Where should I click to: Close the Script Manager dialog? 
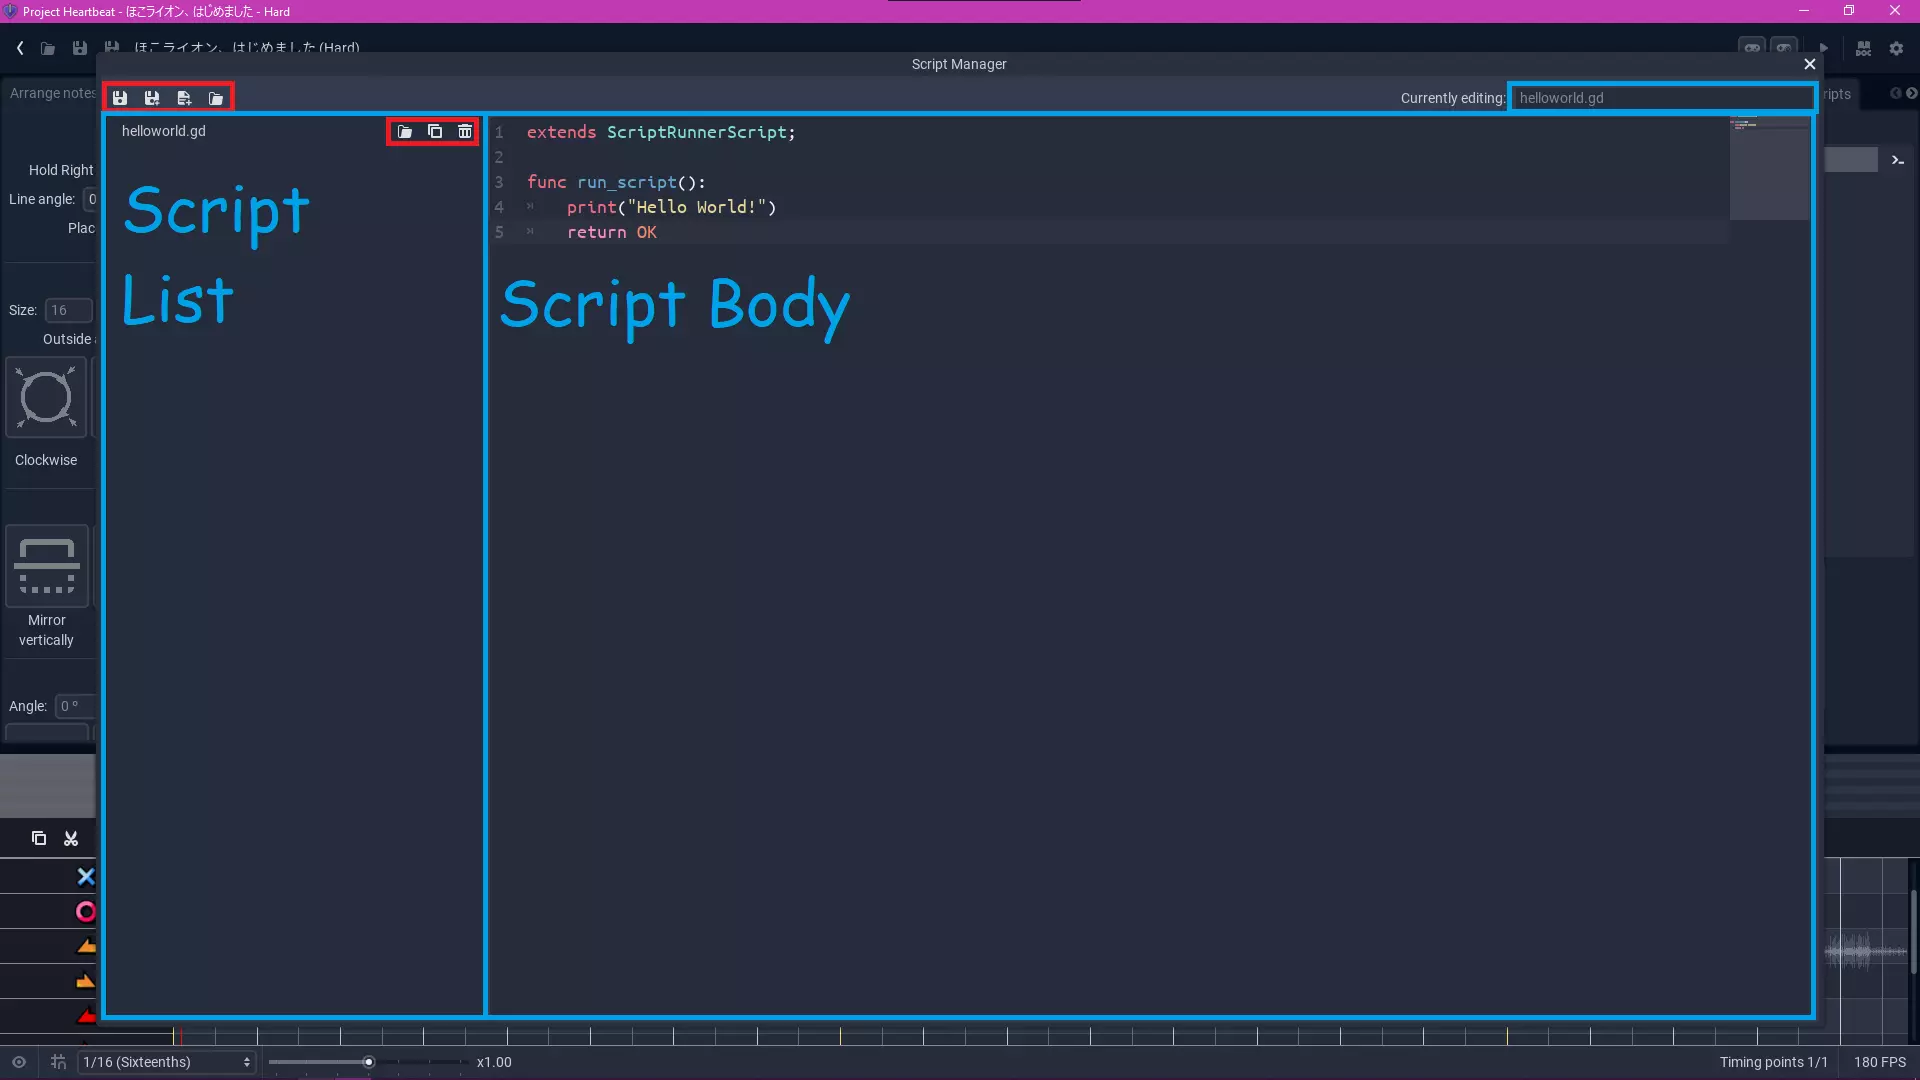point(1809,64)
